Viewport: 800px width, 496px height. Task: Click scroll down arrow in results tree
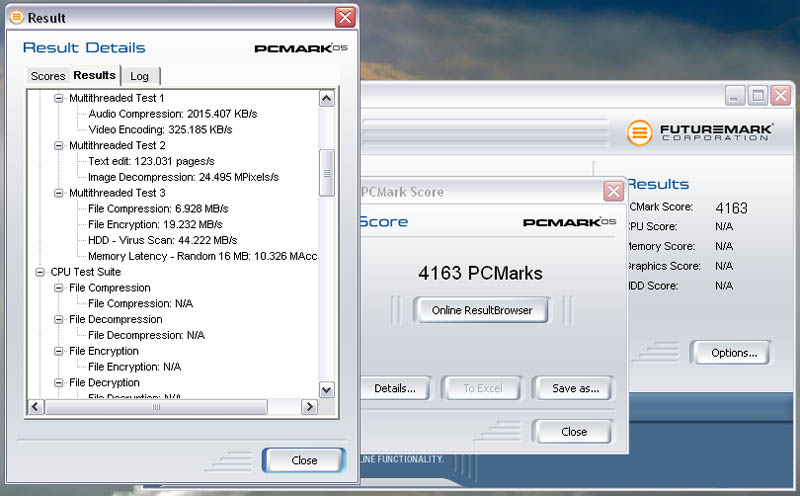pyautogui.click(x=327, y=390)
